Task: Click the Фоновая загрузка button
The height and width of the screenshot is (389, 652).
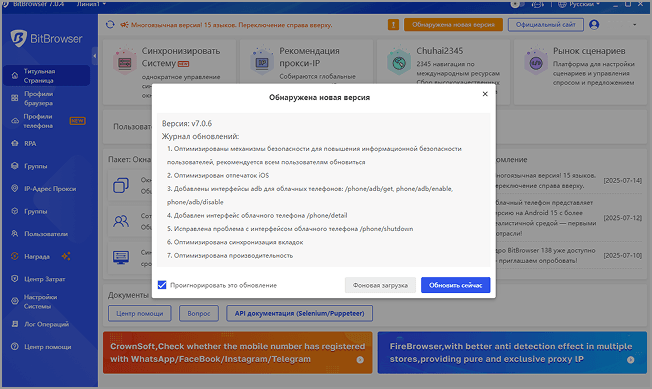Action: [x=380, y=285]
